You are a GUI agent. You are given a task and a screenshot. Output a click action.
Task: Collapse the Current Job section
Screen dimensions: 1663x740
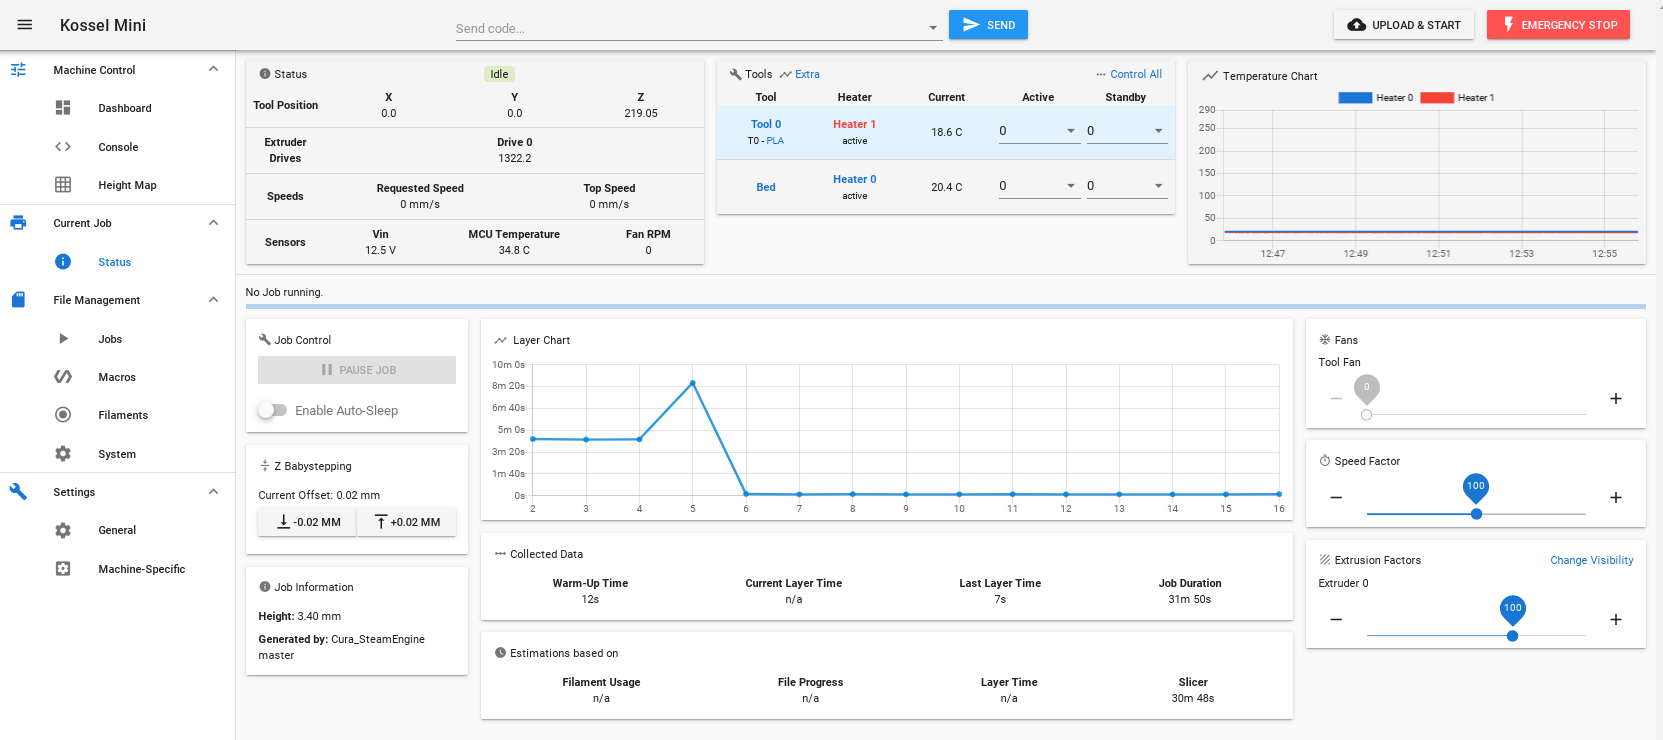213,223
